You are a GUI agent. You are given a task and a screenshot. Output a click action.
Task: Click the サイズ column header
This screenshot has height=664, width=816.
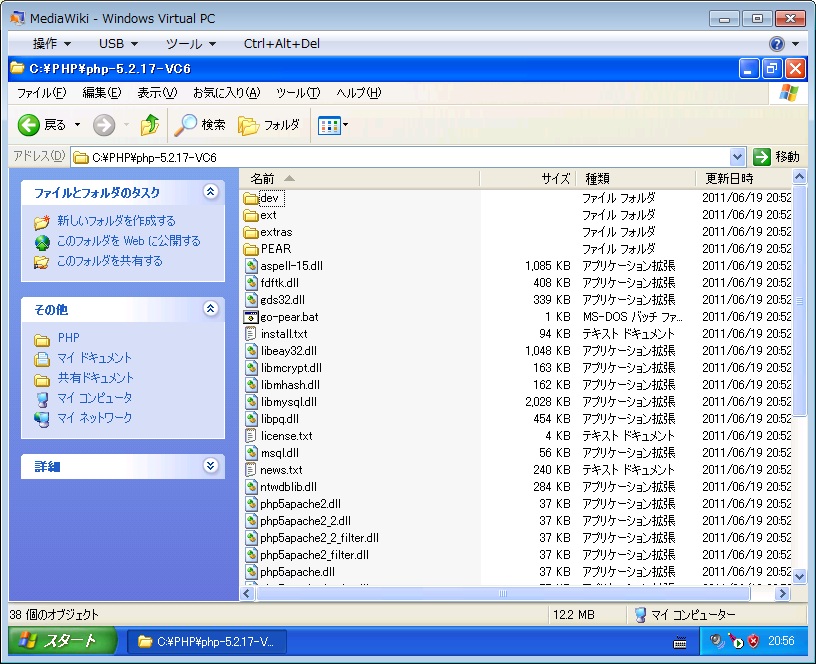[x=527, y=179]
